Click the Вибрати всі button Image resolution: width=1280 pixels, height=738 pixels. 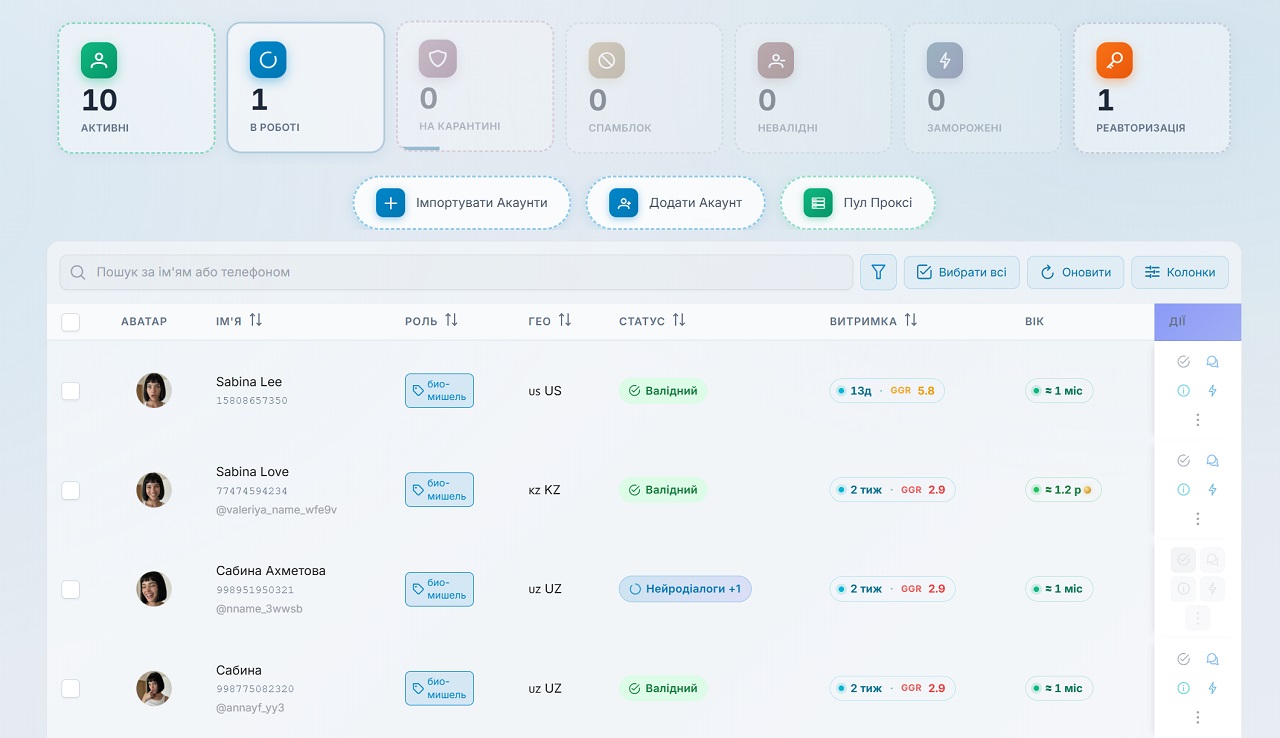962,272
